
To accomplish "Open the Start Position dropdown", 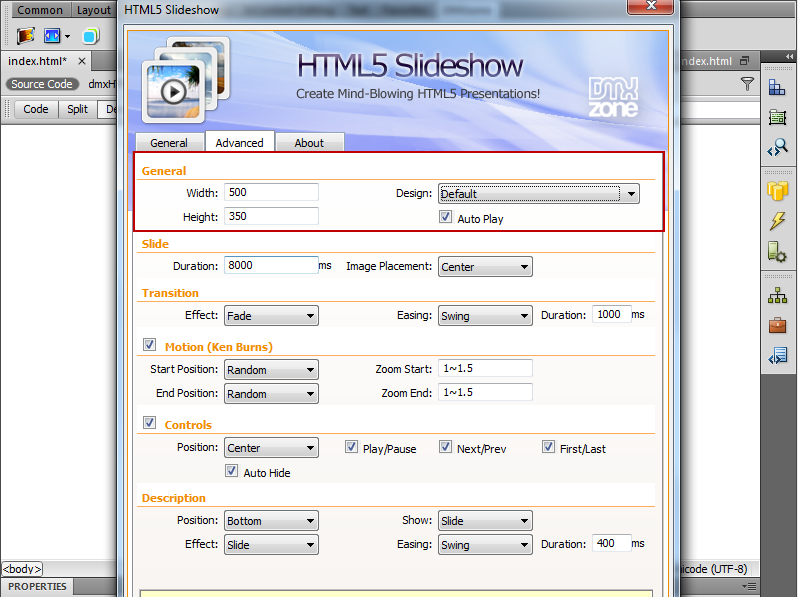I will click(x=271, y=369).
